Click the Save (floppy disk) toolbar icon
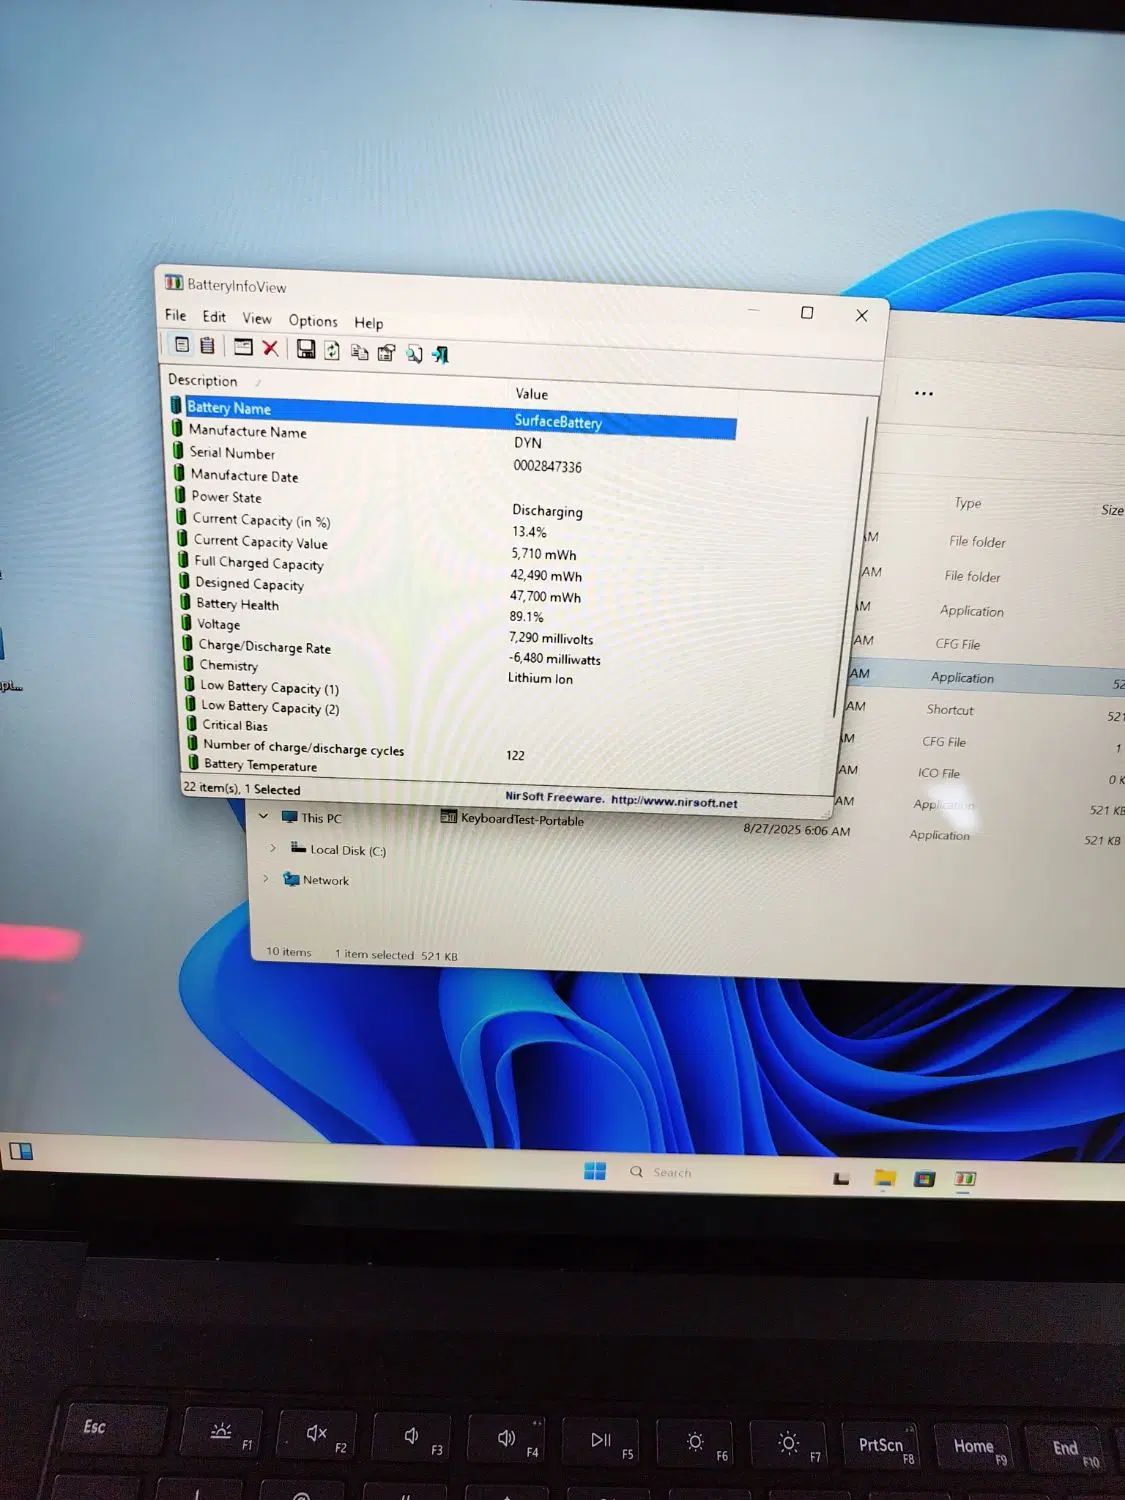Image resolution: width=1125 pixels, height=1500 pixels. (x=306, y=349)
